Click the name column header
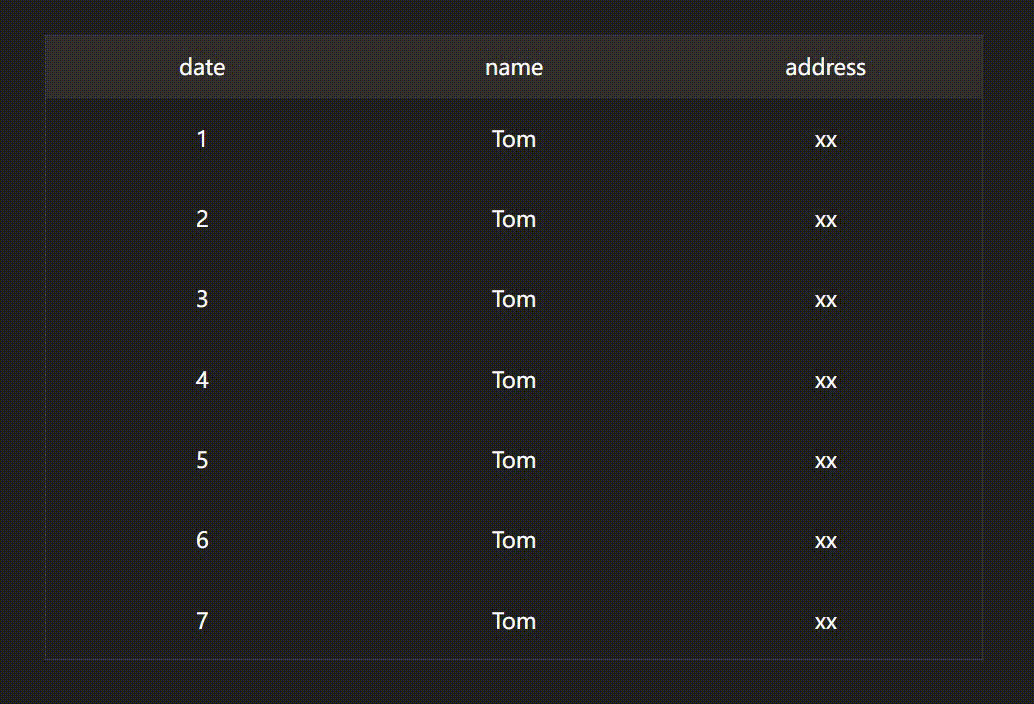Image resolution: width=1034 pixels, height=704 pixels. (x=514, y=67)
